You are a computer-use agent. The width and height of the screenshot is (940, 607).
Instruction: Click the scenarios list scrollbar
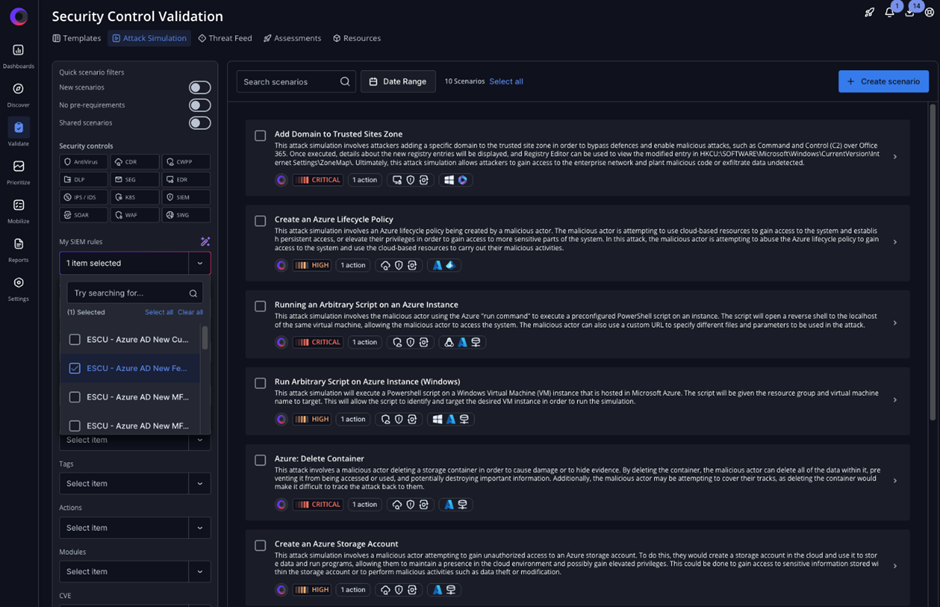(932, 262)
